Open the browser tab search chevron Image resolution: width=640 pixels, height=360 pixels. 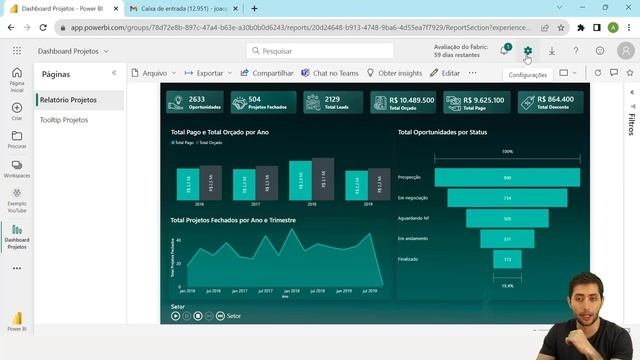[x=560, y=7]
